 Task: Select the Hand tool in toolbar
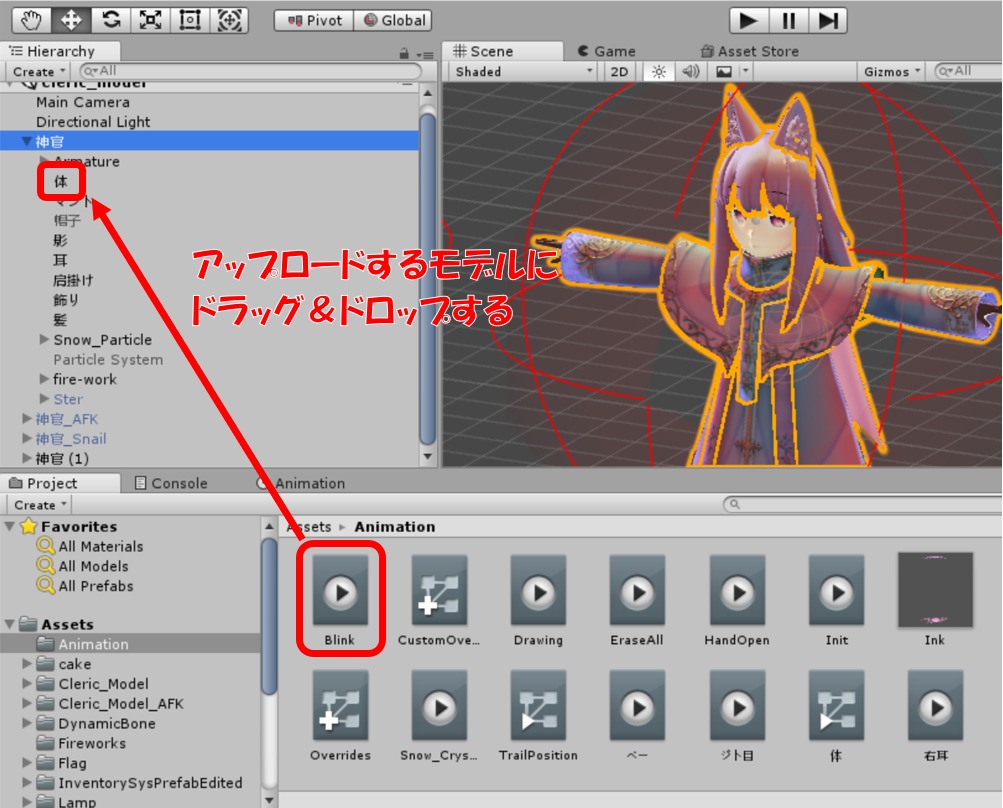(x=31, y=20)
